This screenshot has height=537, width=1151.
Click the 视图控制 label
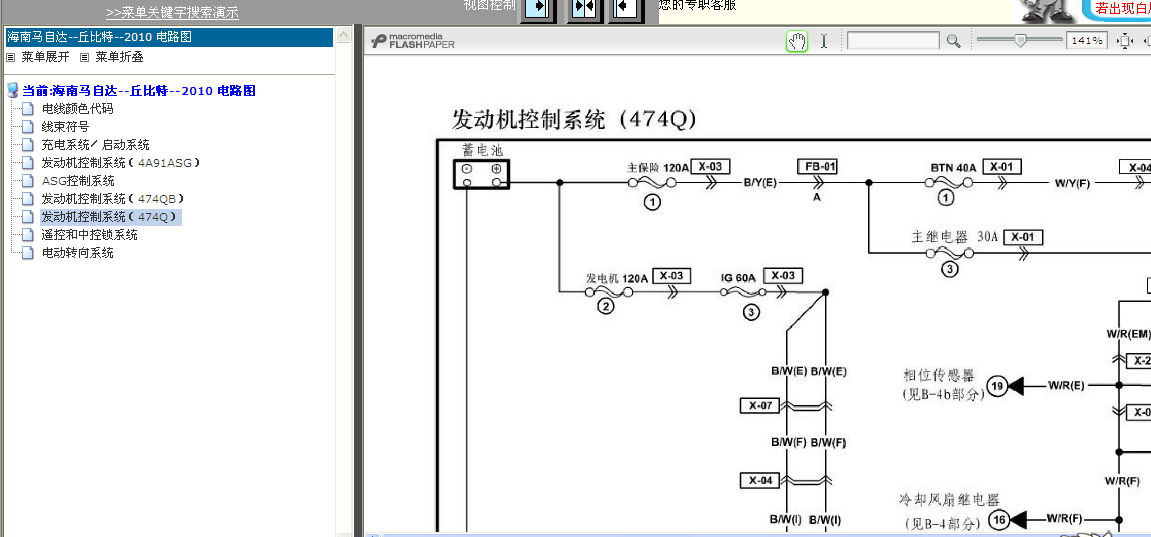coord(490,6)
